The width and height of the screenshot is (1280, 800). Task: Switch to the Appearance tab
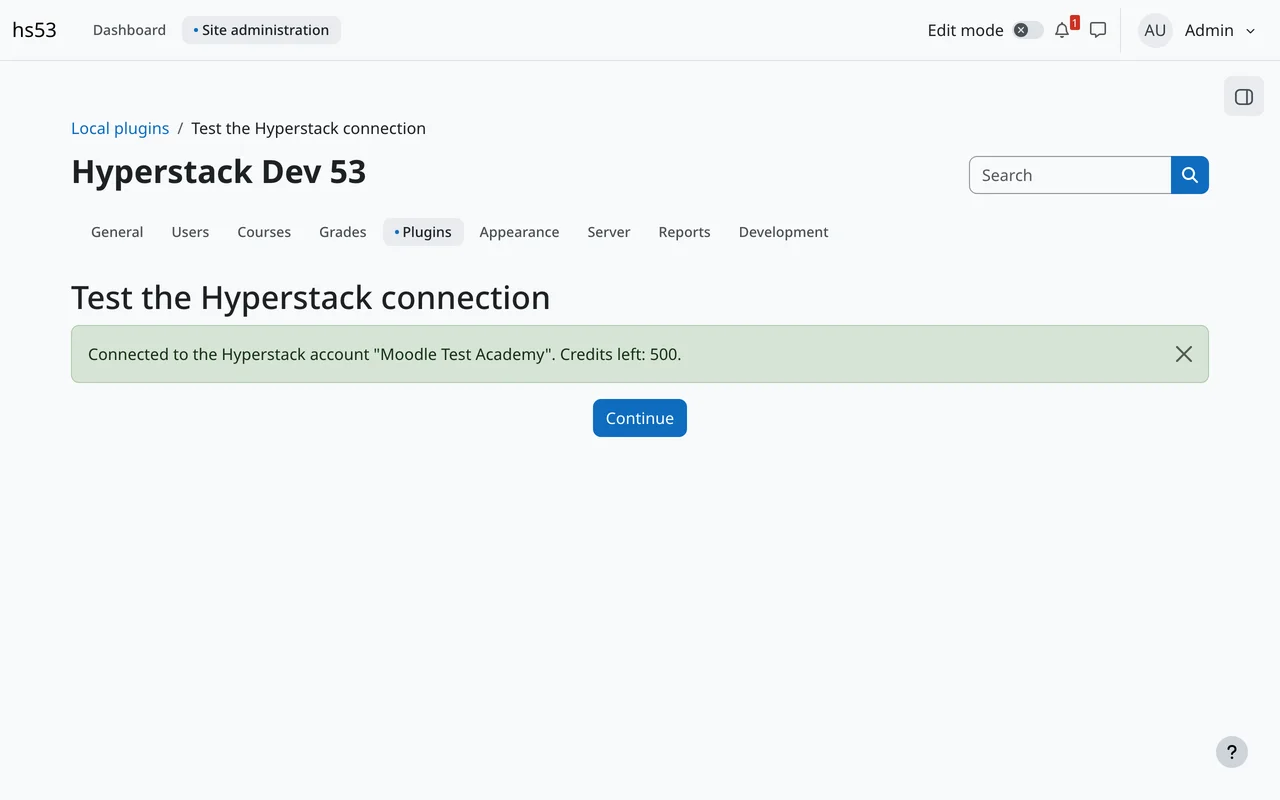click(x=519, y=232)
